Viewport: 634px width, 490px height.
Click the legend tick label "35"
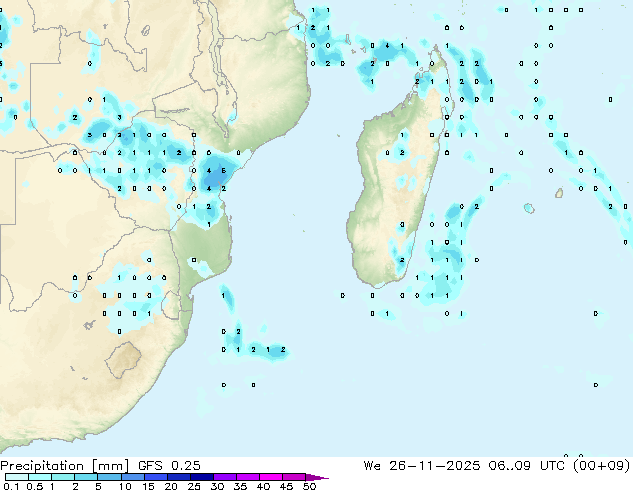point(240,486)
